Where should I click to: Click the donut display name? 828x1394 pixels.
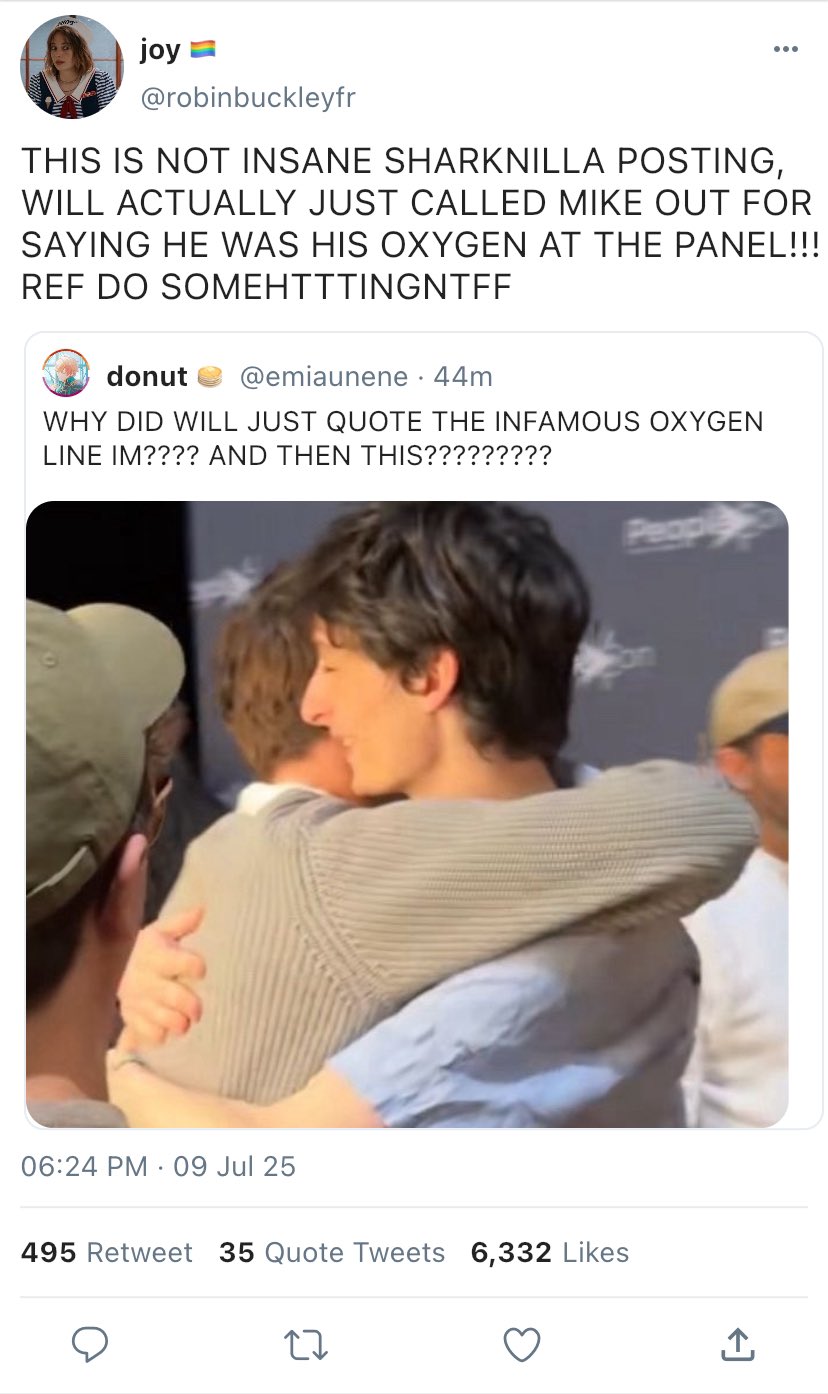pos(147,376)
